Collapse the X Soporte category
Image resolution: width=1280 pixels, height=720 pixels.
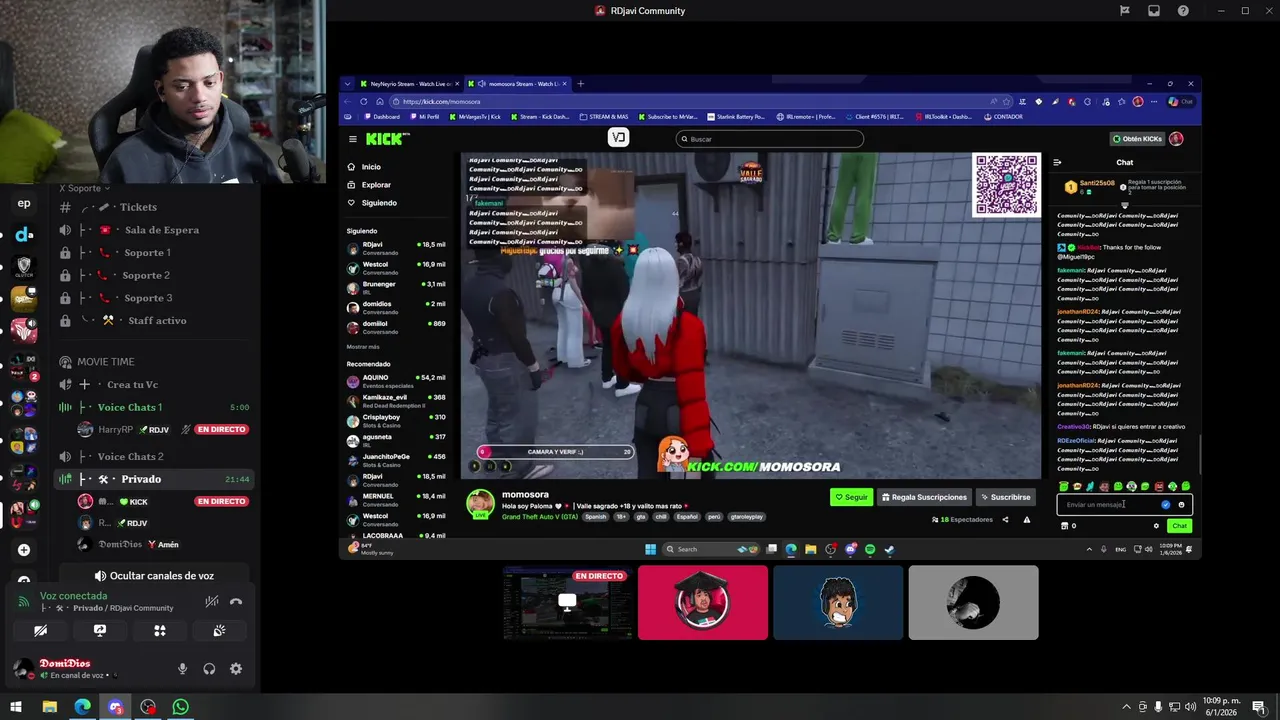coord(84,188)
